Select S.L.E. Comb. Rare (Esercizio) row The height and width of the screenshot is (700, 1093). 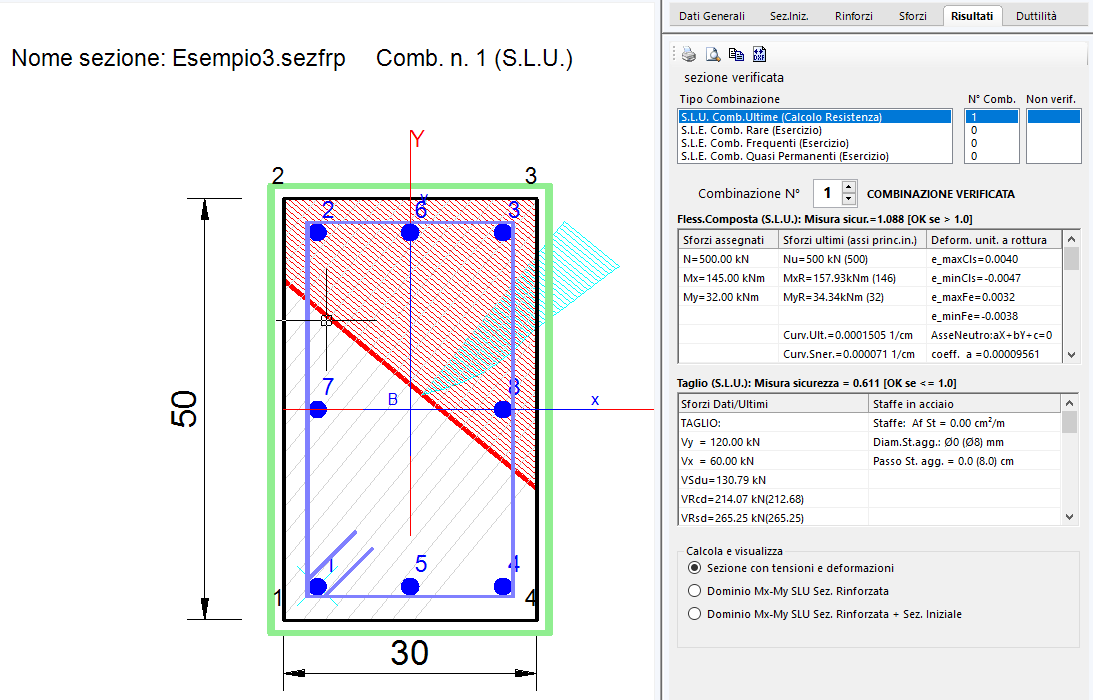pyautogui.click(x=815, y=130)
